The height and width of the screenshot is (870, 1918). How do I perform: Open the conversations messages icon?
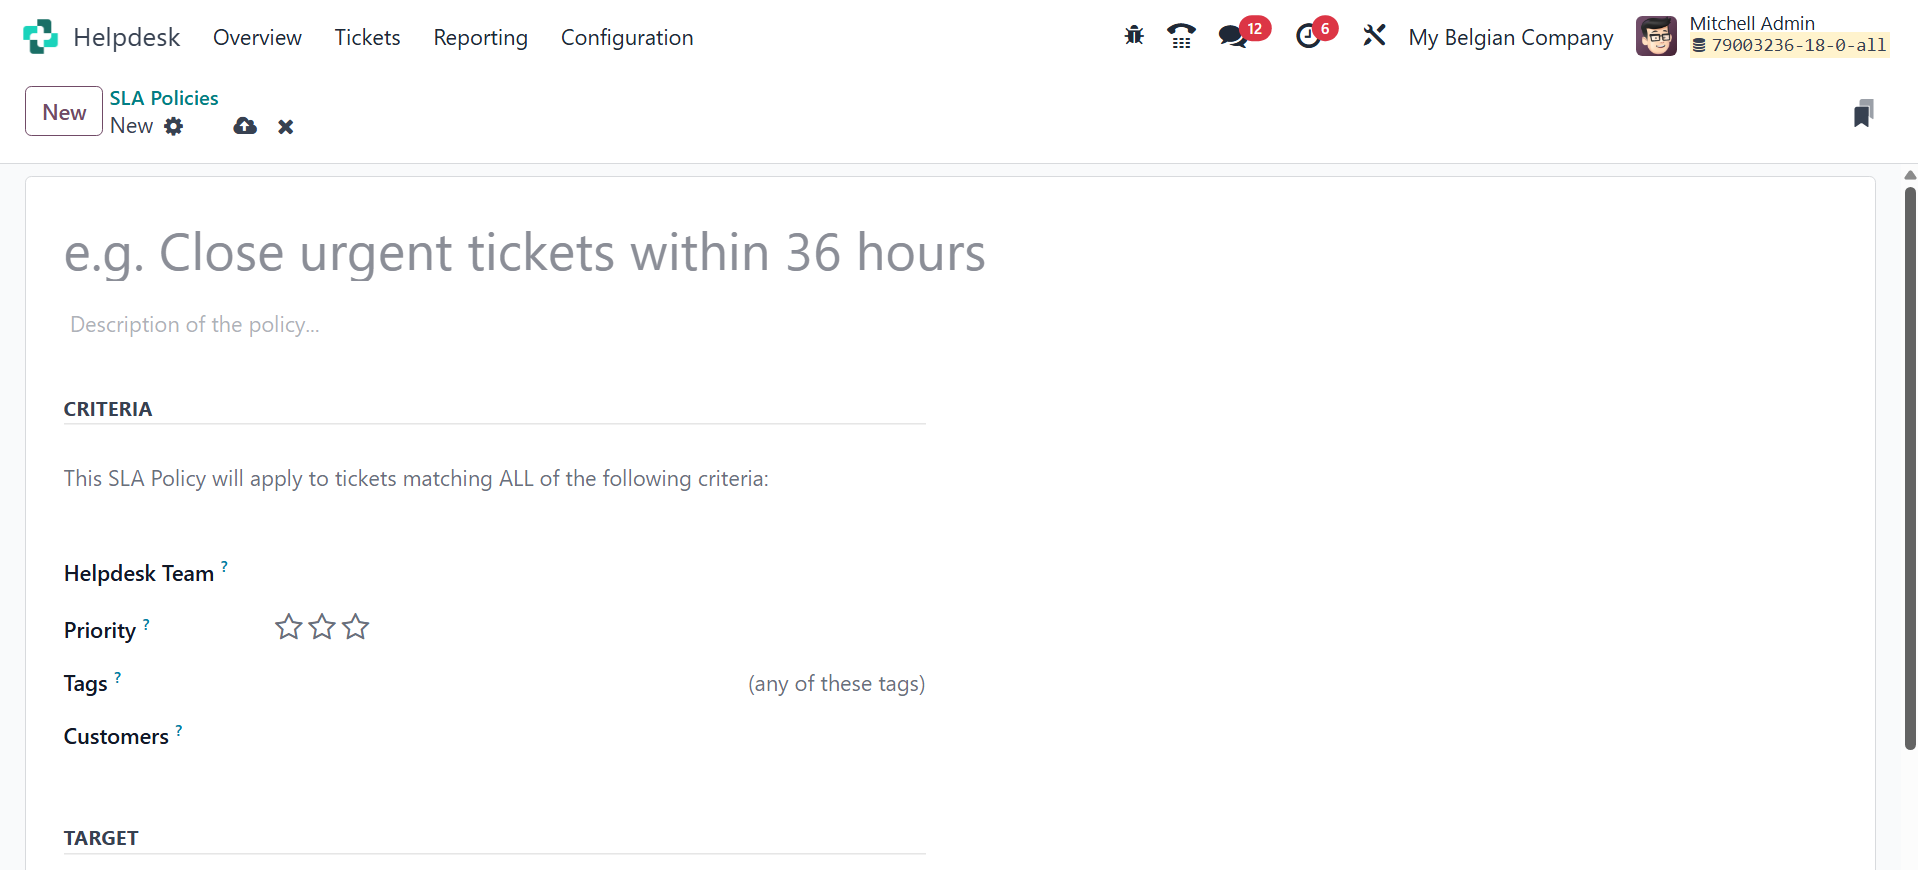[x=1233, y=37]
